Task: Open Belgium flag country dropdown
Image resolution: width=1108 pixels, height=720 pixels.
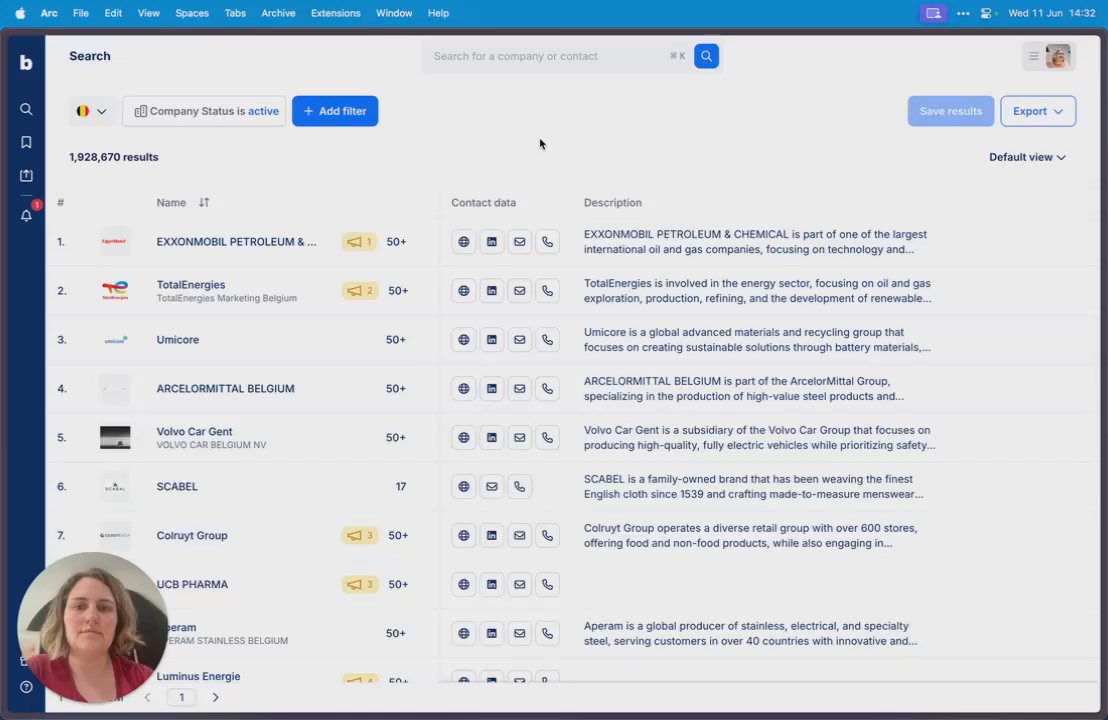Action: 92,111
